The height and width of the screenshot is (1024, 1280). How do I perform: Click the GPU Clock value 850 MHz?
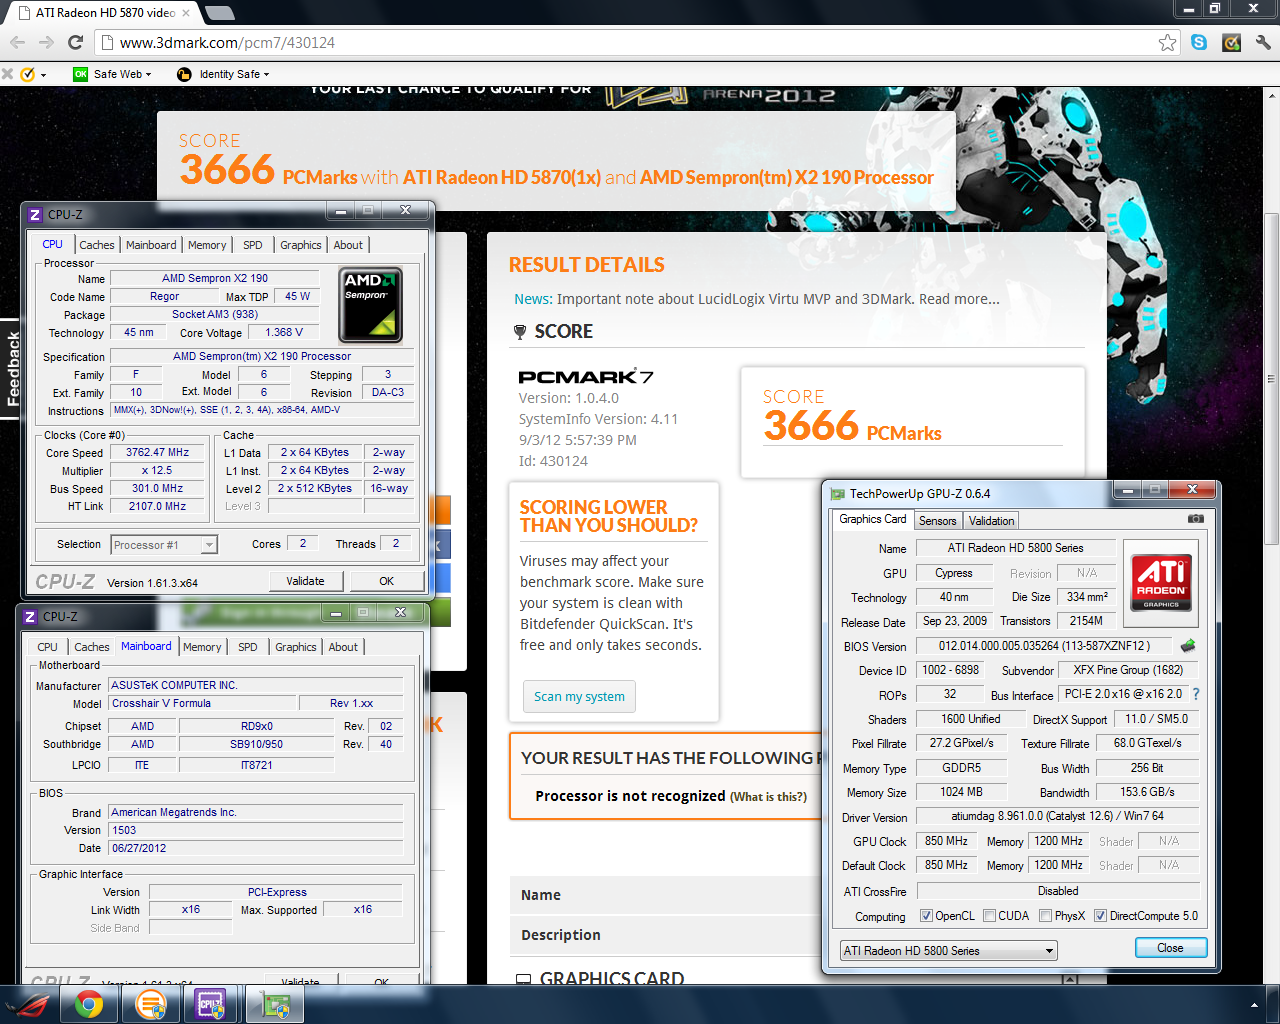[946, 841]
